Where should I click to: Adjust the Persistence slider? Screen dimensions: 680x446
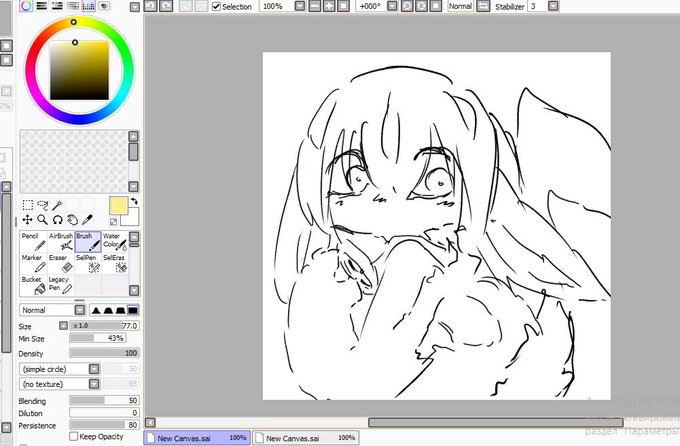[105, 425]
